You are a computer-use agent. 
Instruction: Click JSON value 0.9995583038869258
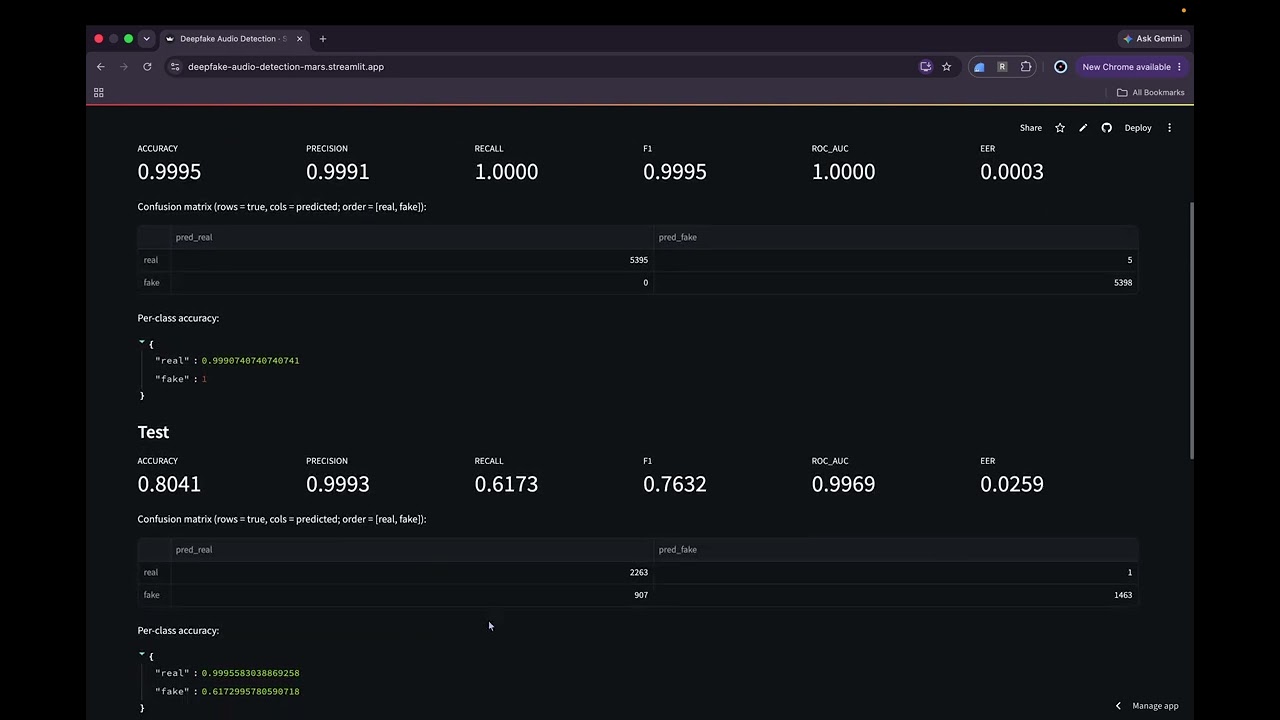(250, 673)
